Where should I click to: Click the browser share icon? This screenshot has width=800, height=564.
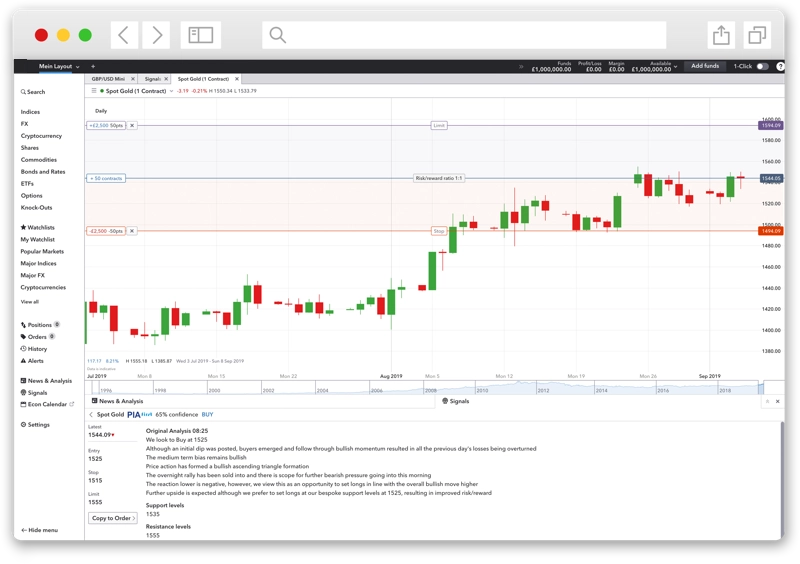[721, 35]
